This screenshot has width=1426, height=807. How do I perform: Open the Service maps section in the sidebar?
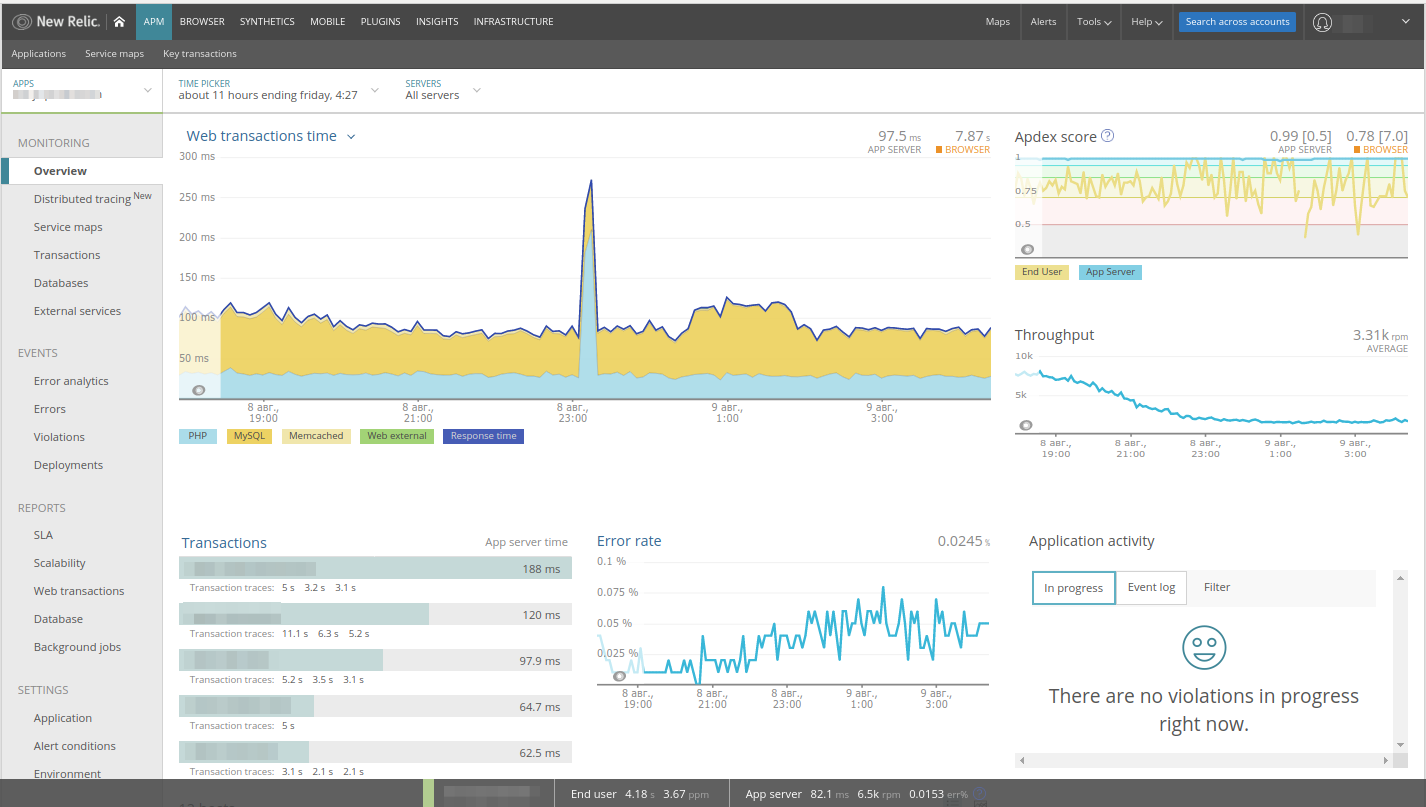66,226
